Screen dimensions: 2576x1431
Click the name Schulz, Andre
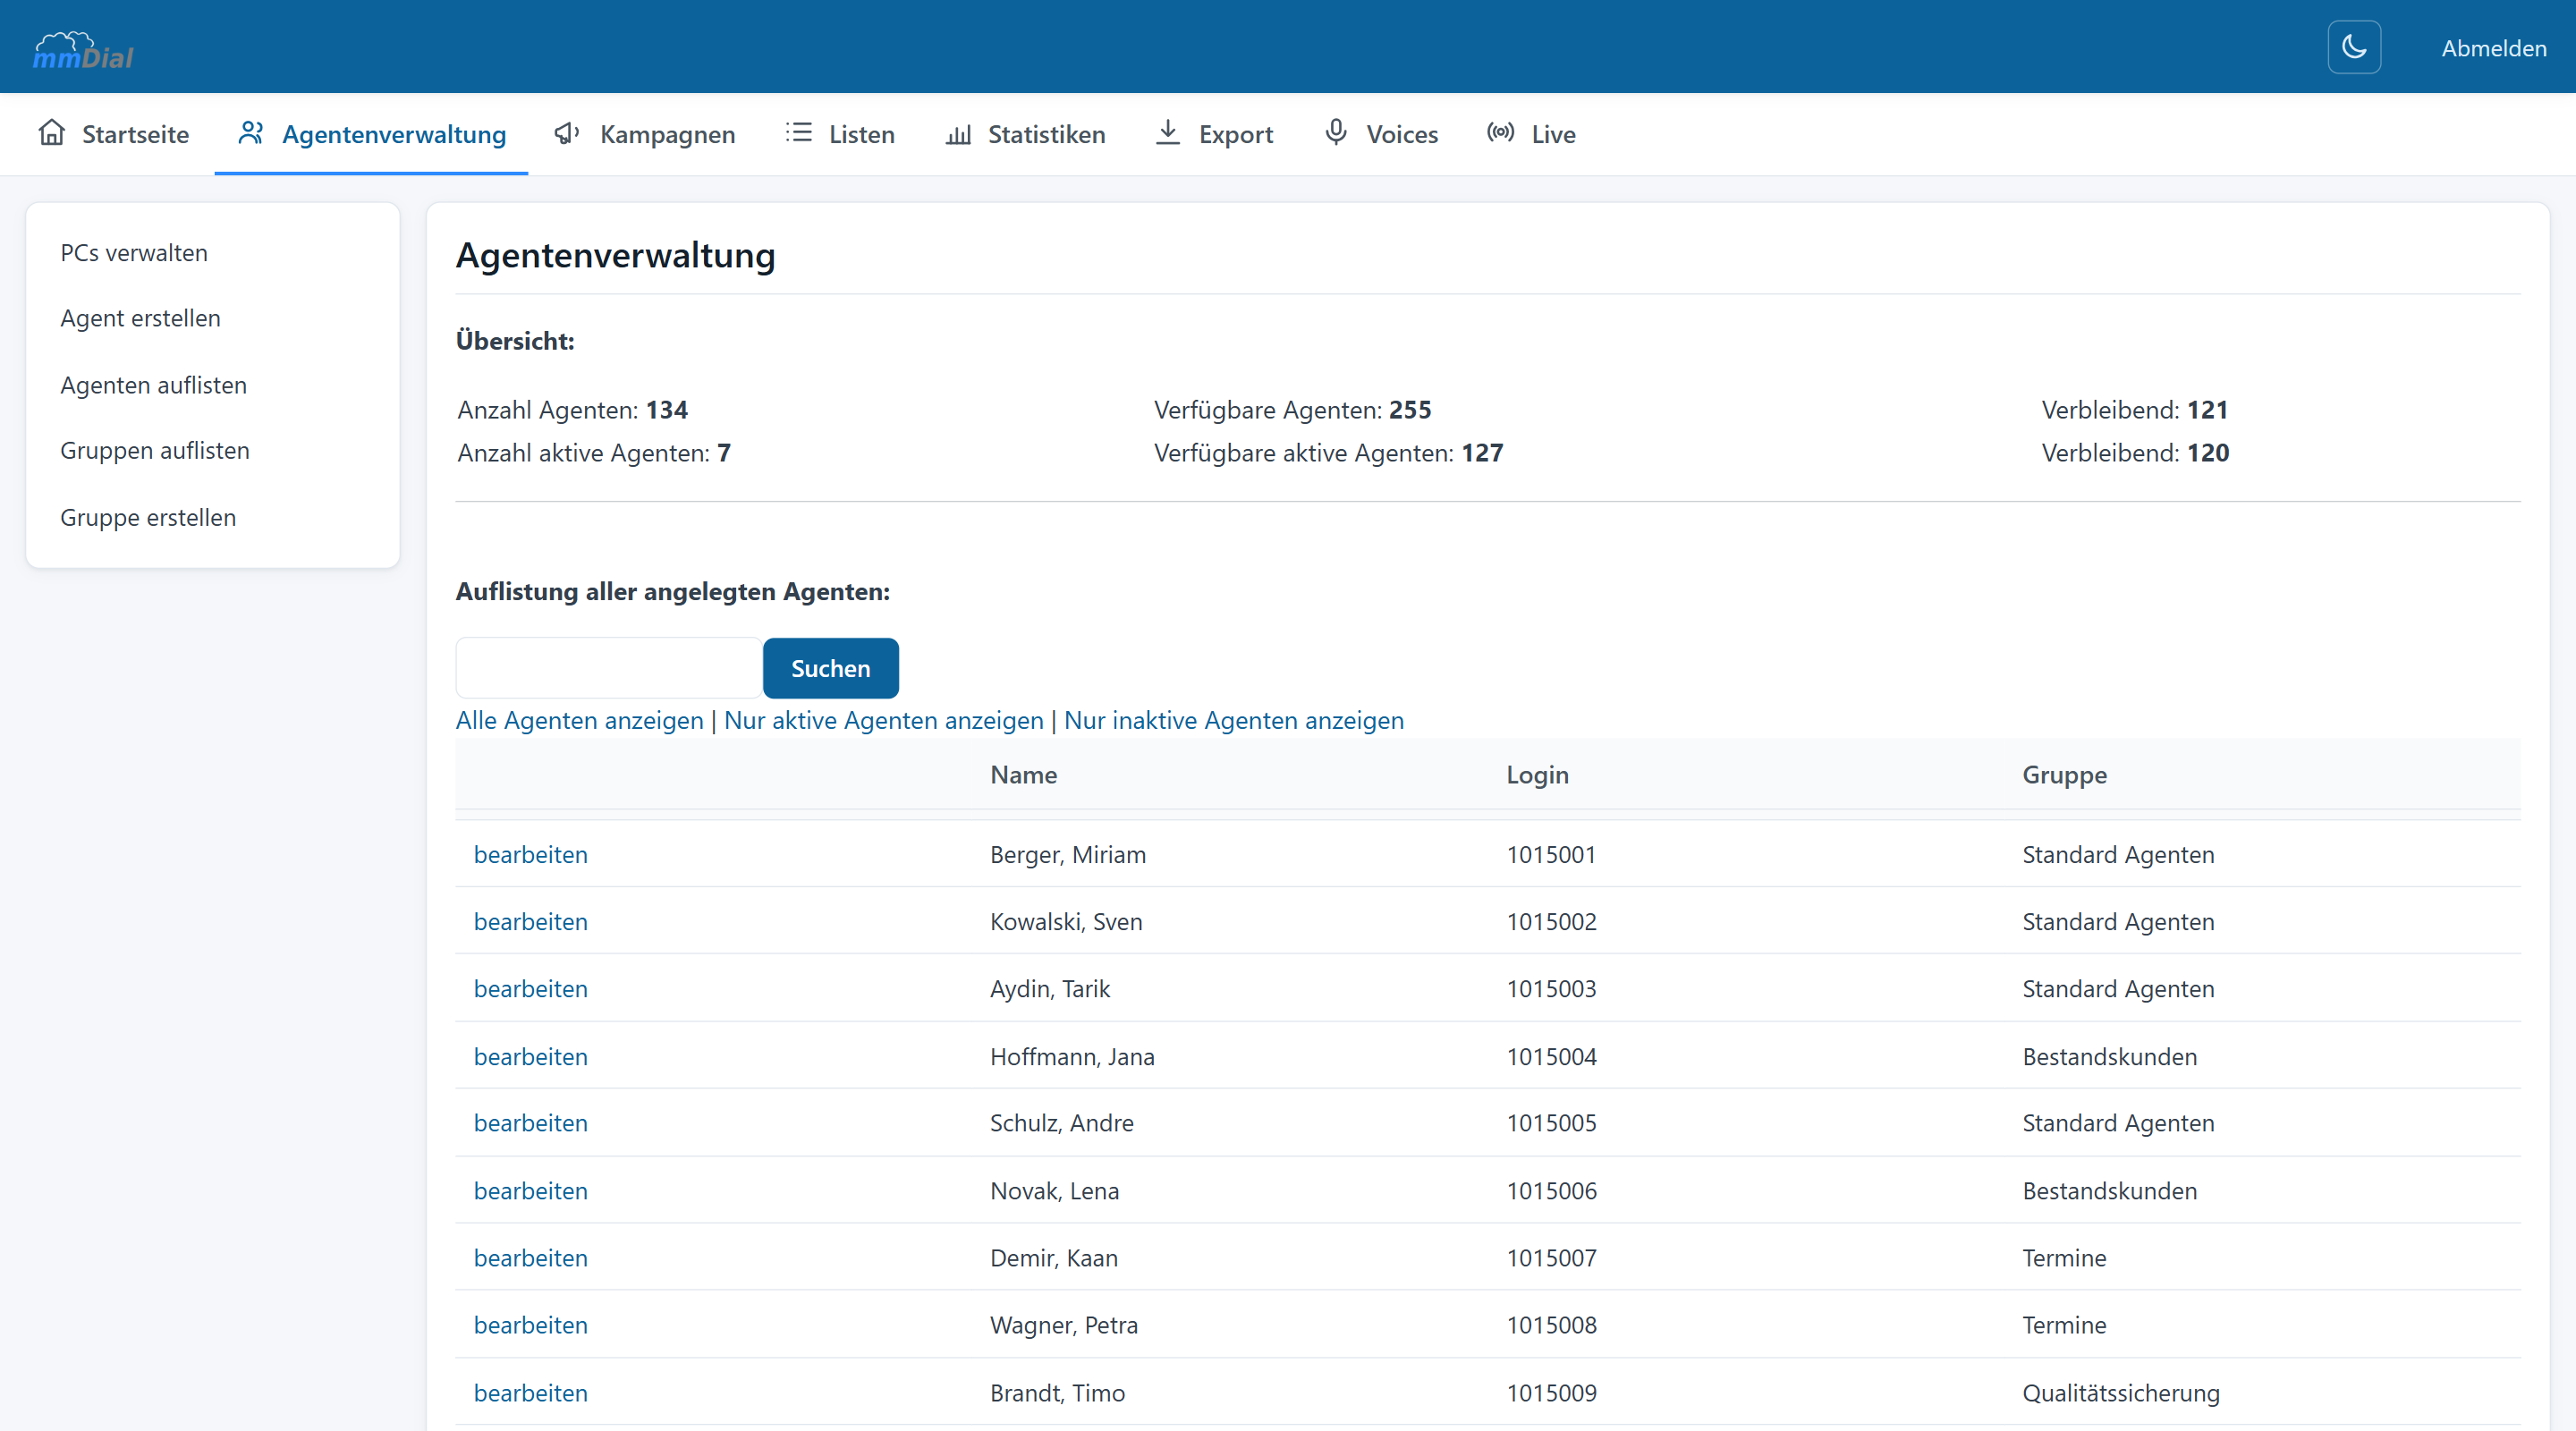(1061, 1123)
